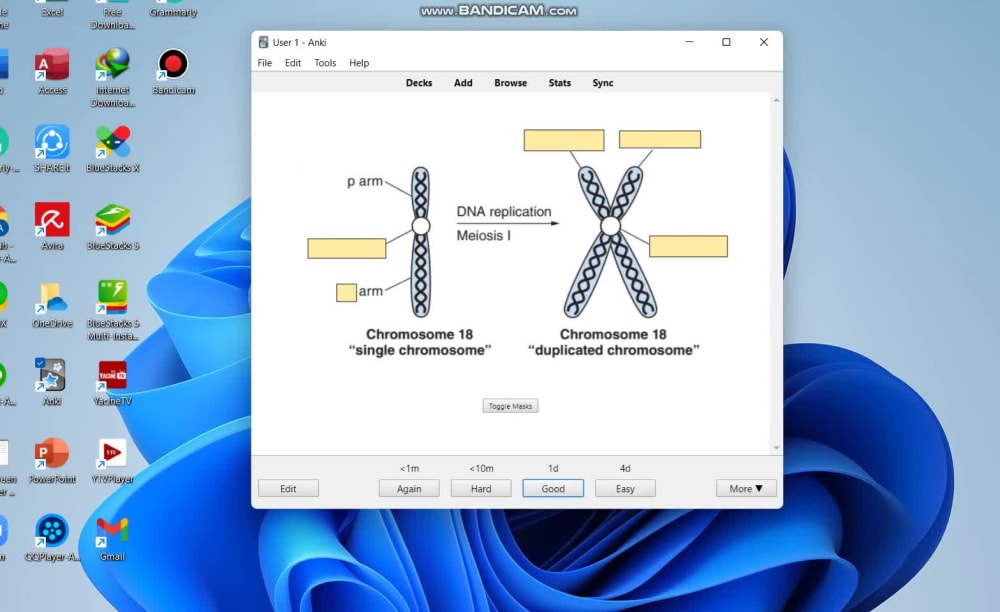1000x612 pixels.
Task: Minimize the Anki window
Action: (x=689, y=42)
